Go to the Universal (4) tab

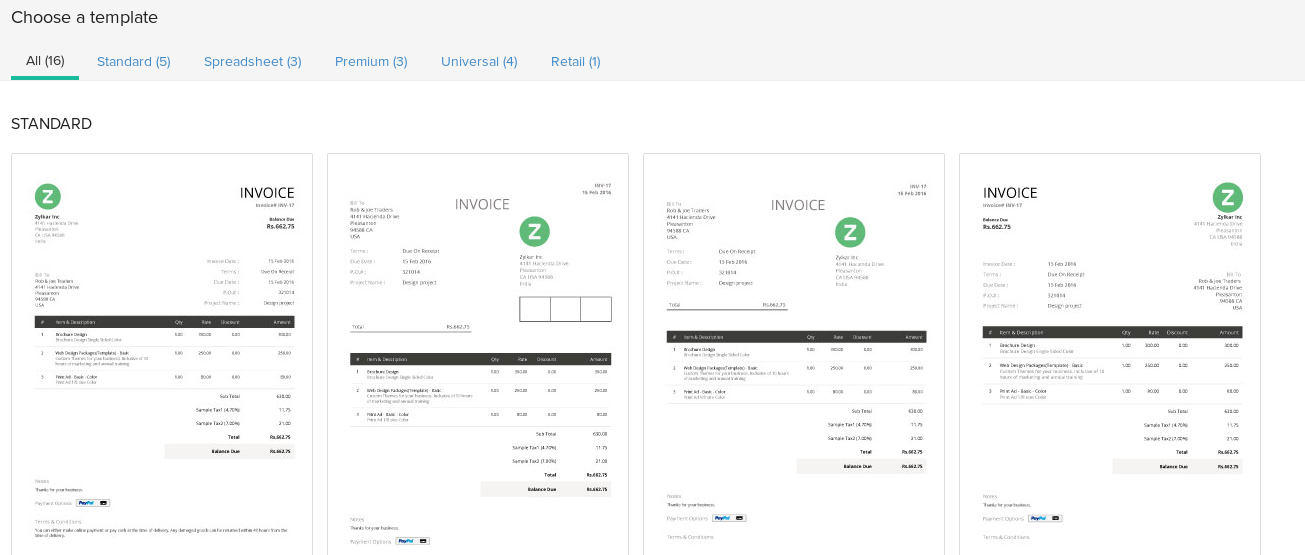(x=479, y=62)
